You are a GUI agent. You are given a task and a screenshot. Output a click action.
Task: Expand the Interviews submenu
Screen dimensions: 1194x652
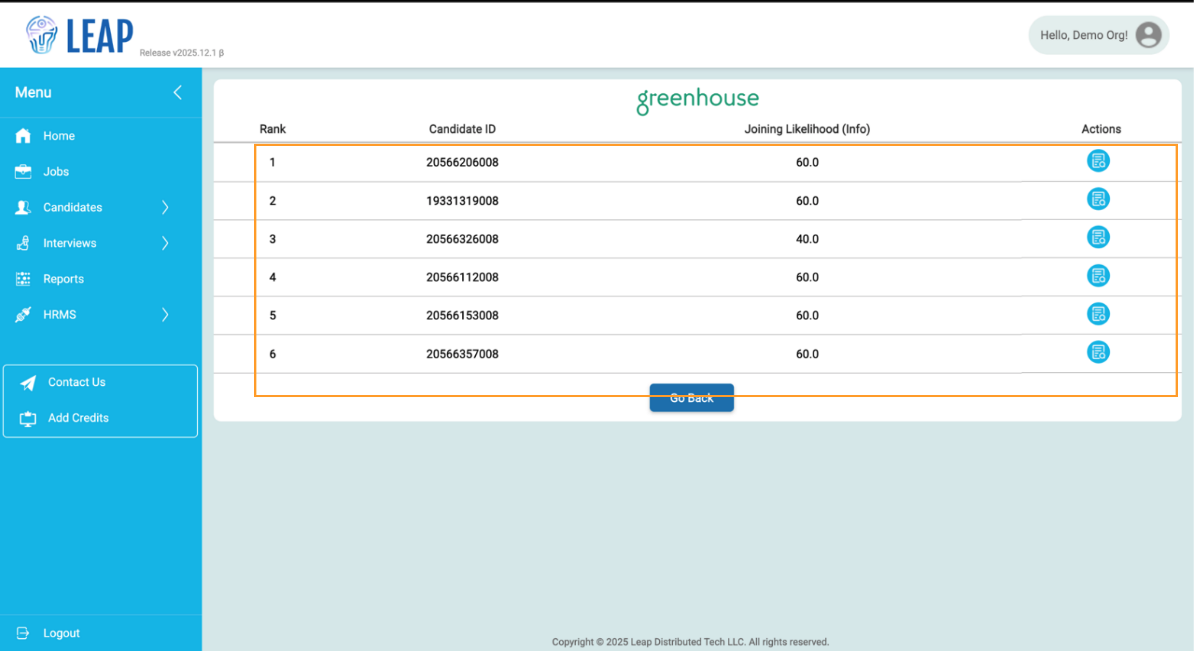point(165,243)
